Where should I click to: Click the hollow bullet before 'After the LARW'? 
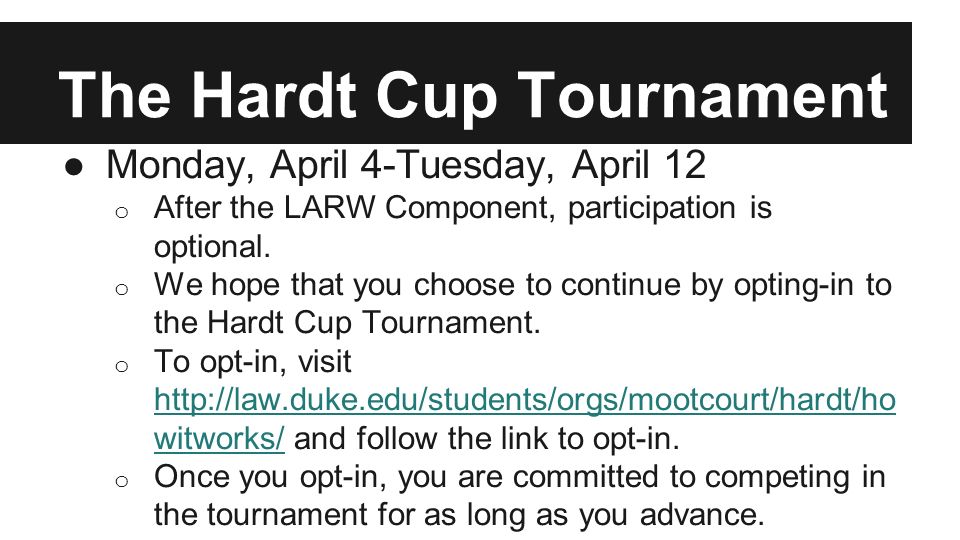(122, 212)
